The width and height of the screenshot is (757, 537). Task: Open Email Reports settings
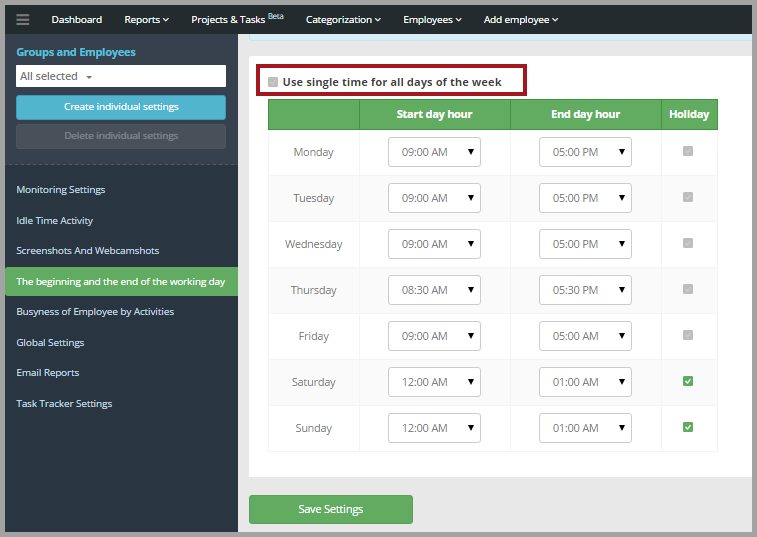pos(48,373)
